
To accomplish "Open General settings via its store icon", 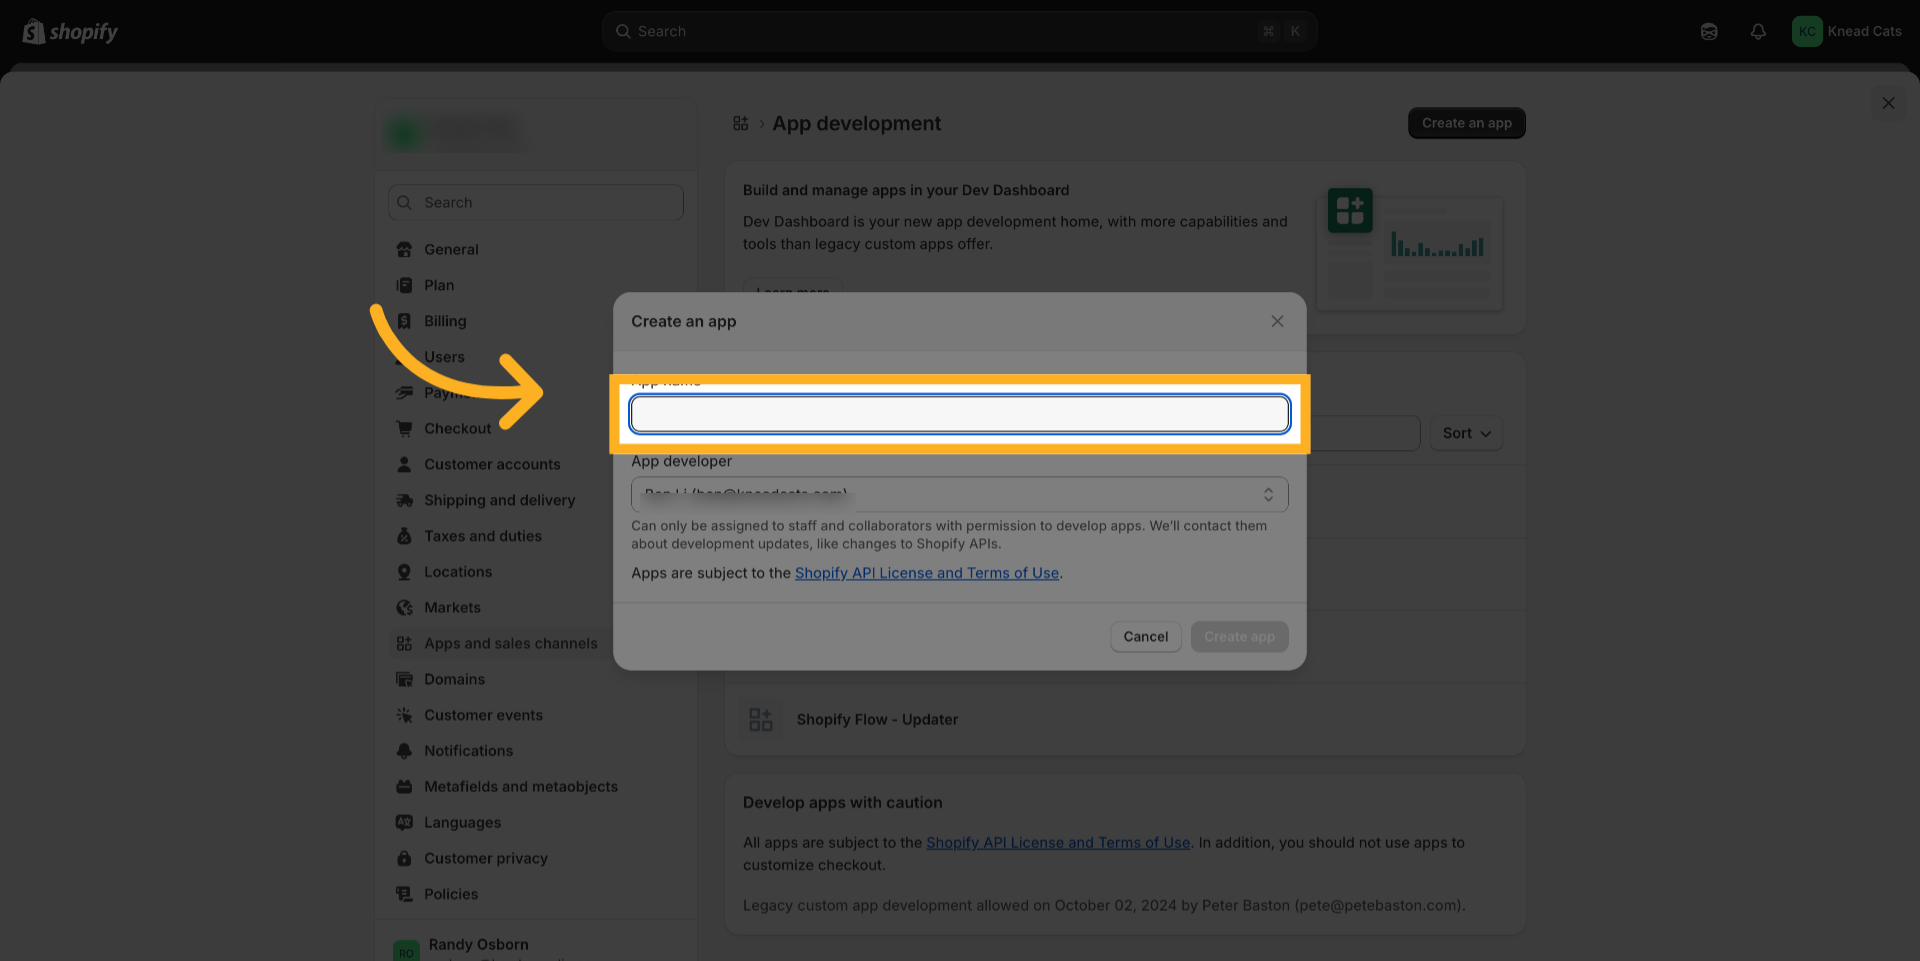I will 404,249.
